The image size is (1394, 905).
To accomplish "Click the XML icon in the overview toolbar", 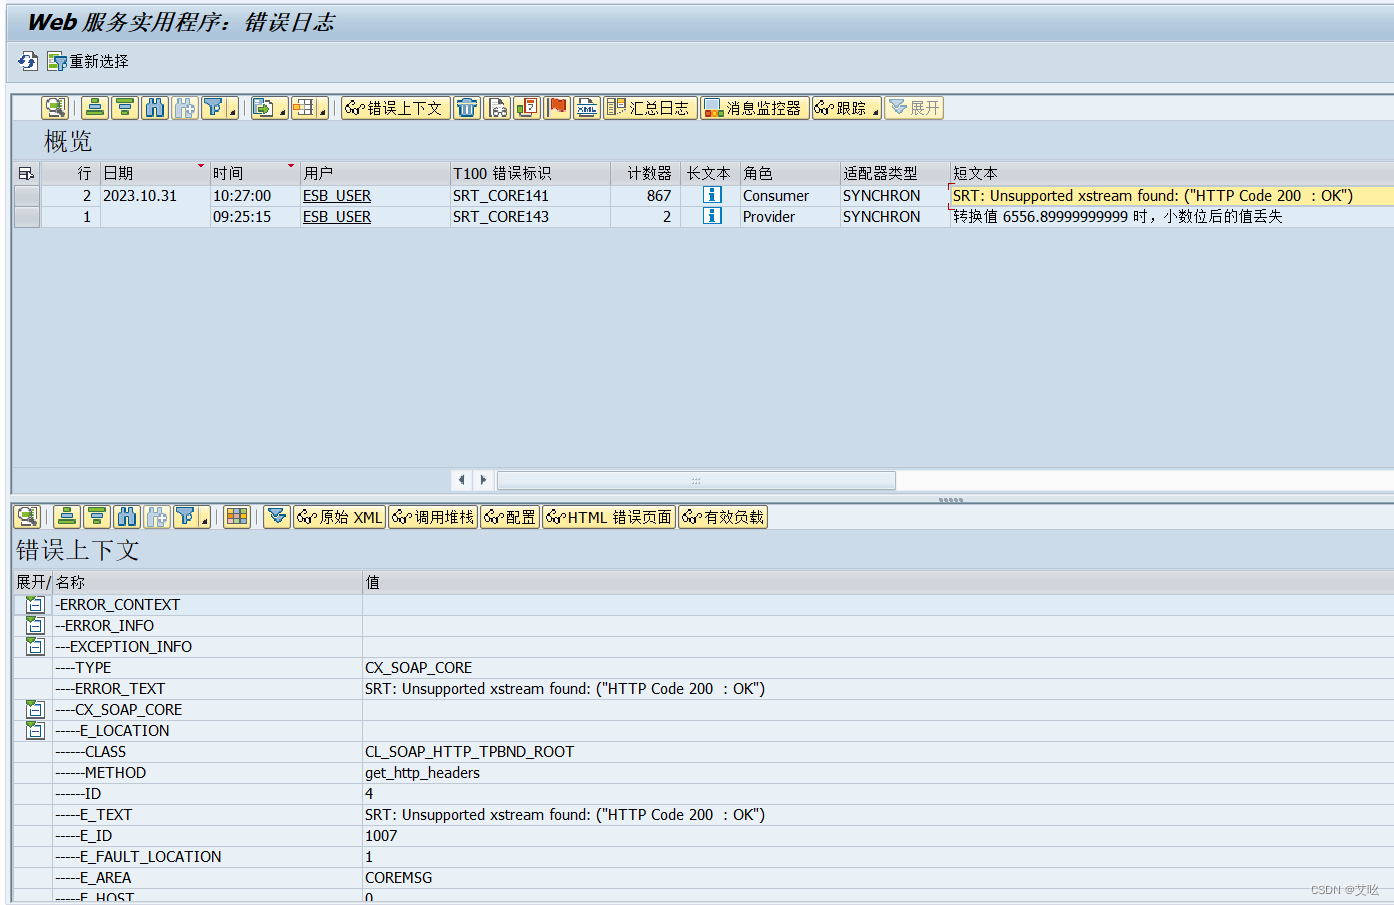I will click(587, 108).
